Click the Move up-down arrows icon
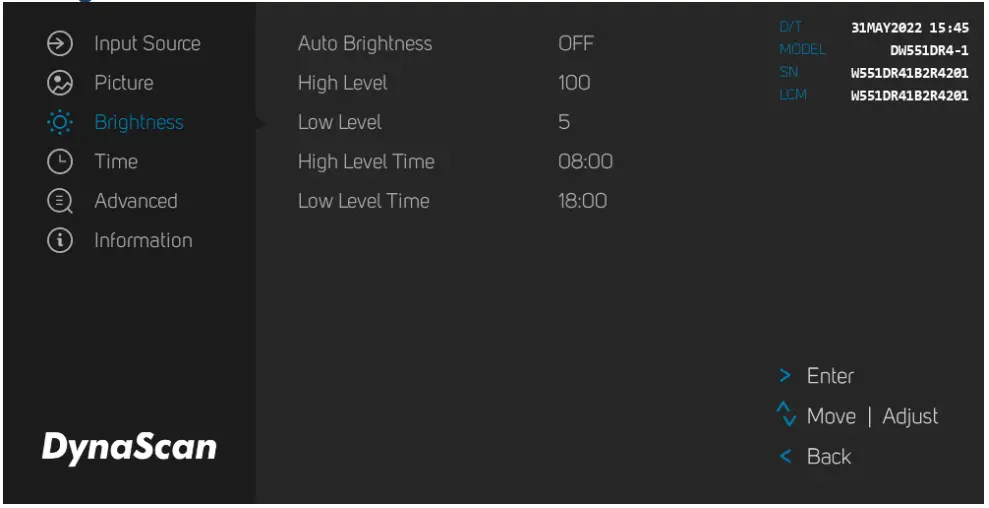The height and width of the screenshot is (508, 989). pyautogui.click(x=787, y=415)
